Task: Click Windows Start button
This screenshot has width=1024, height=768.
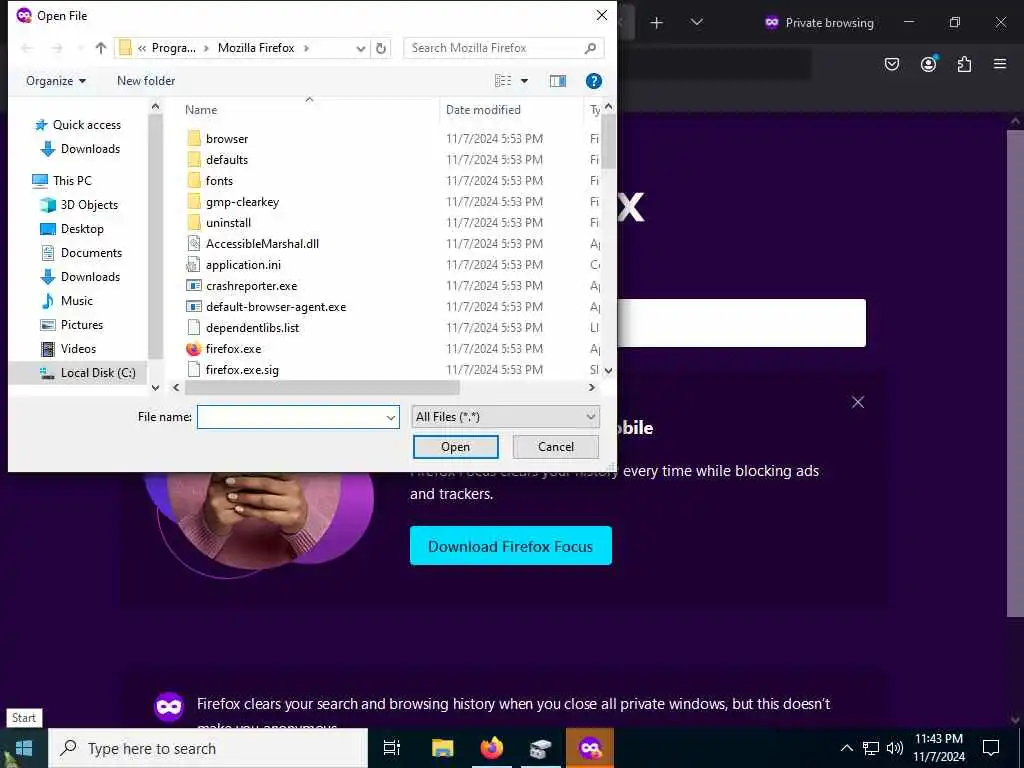Action: coord(24,748)
